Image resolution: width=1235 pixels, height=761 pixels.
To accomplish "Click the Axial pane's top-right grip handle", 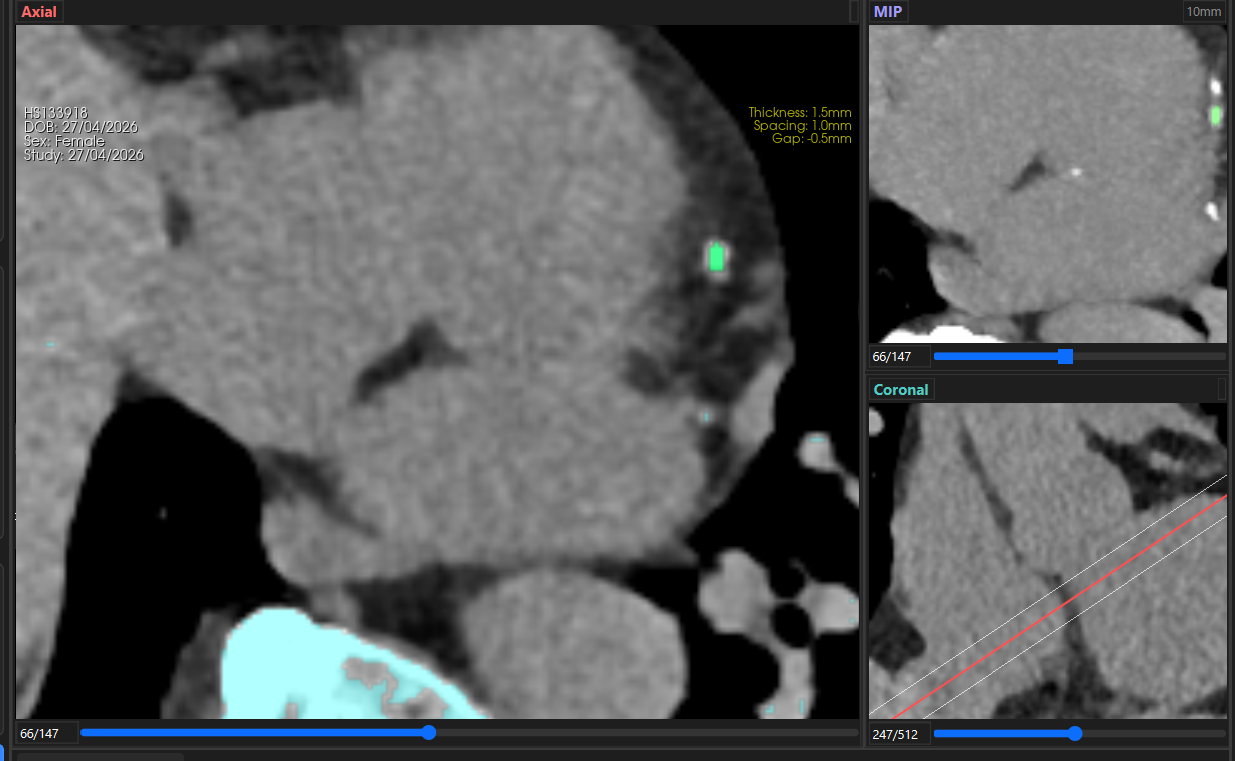I will coord(854,11).
